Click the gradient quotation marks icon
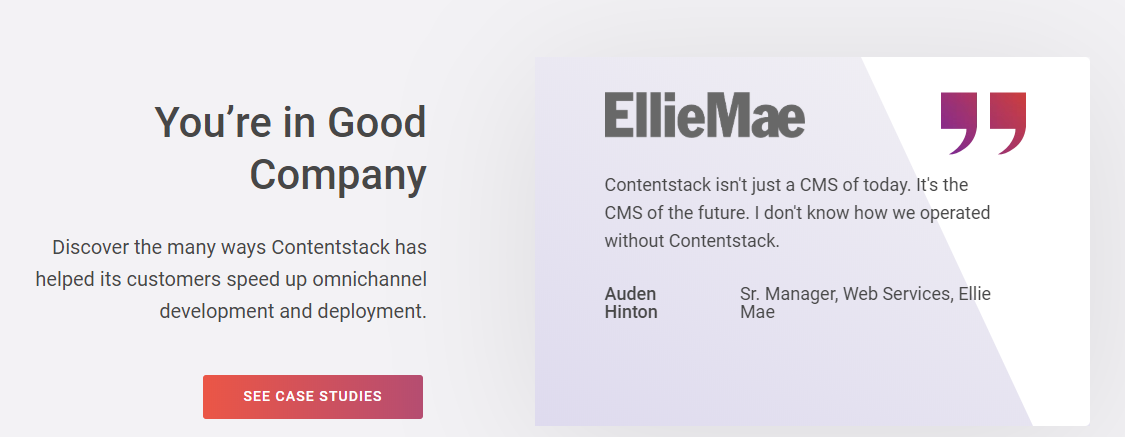This screenshot has width=1125, height=437. click(983, 123)
